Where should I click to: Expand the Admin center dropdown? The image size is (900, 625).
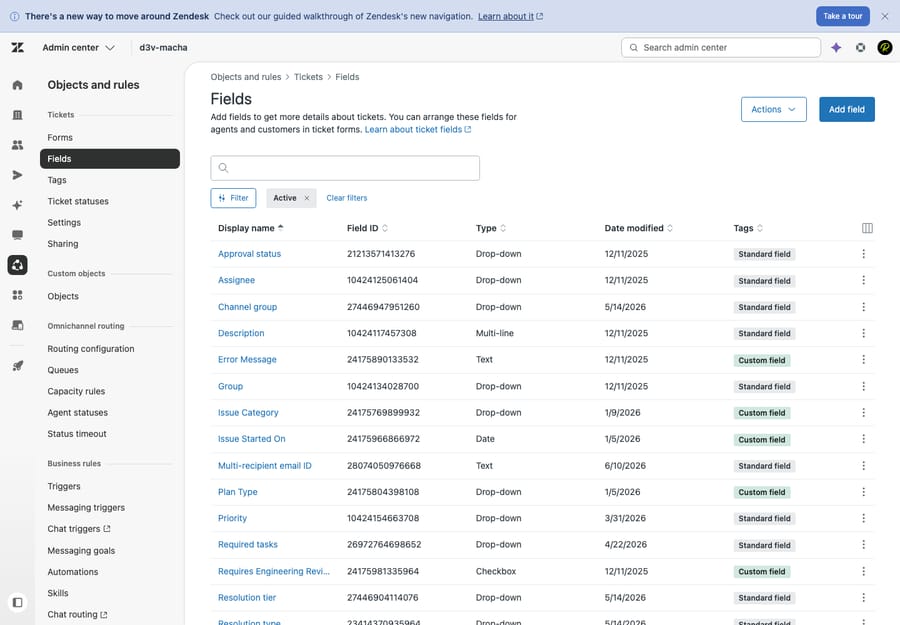[x=79, y=48]
